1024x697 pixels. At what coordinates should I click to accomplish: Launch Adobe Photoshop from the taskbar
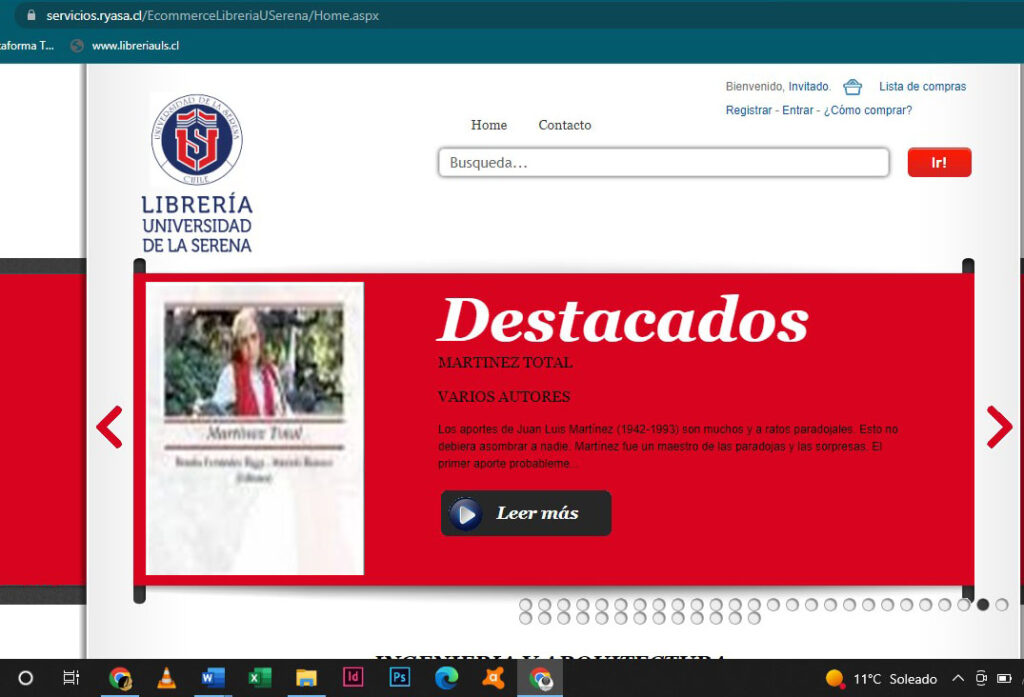399,678
